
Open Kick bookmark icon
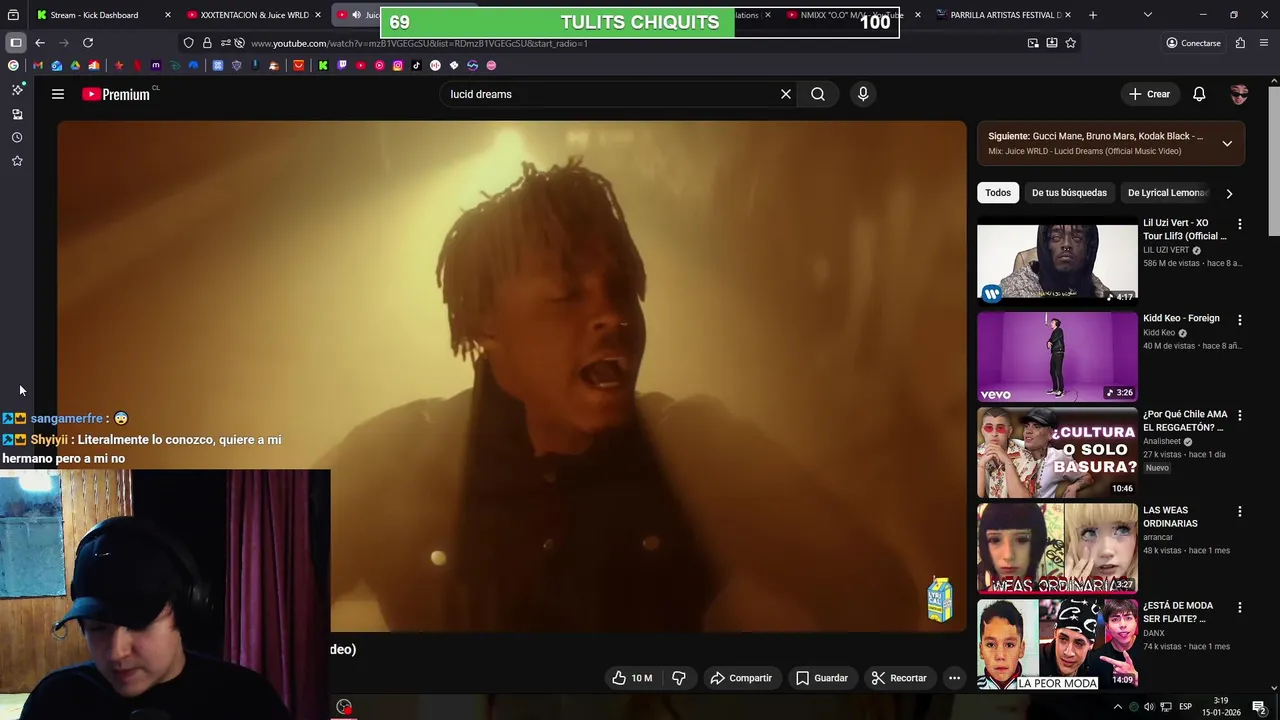click(323, 65)
